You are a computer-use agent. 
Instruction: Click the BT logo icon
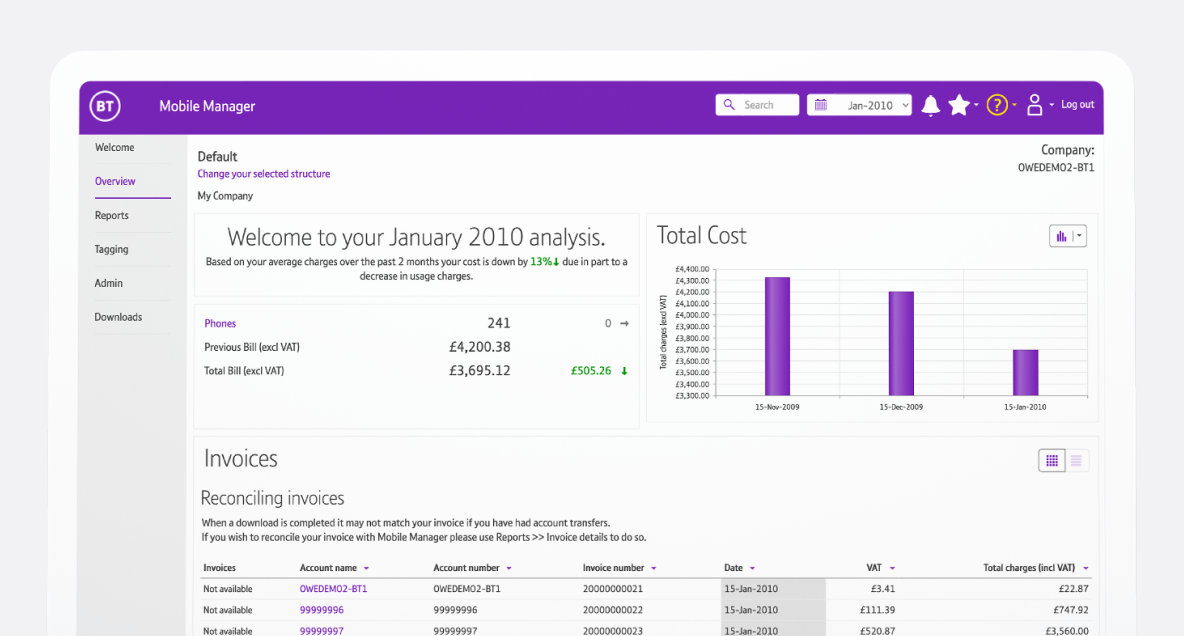[105, 107]
